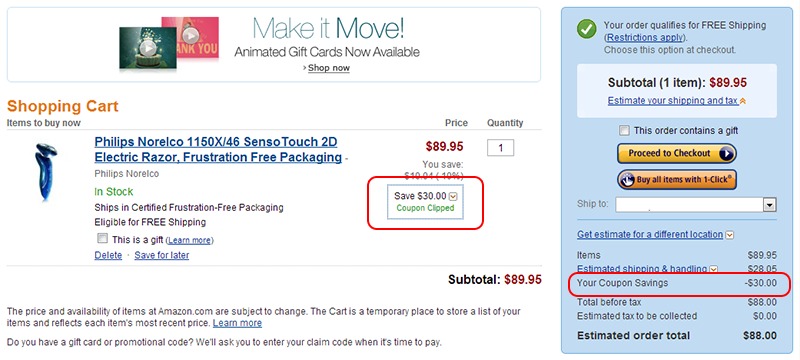Check 'This order contains a gift' box
The height and width of the screenshot is (360, 800).
(x=624, y=131)
